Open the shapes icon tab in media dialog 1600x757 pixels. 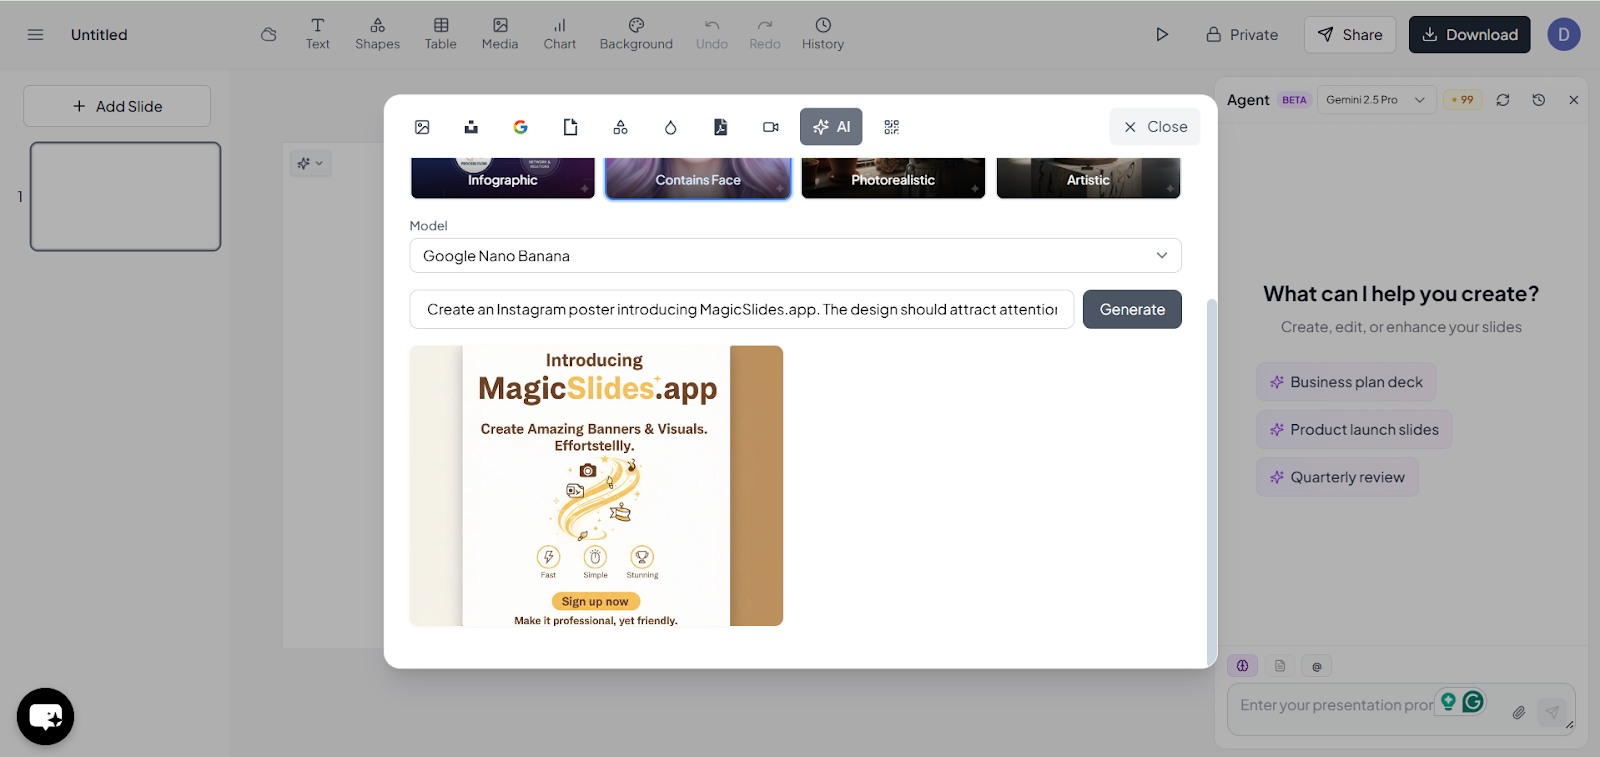click(621, 127)
